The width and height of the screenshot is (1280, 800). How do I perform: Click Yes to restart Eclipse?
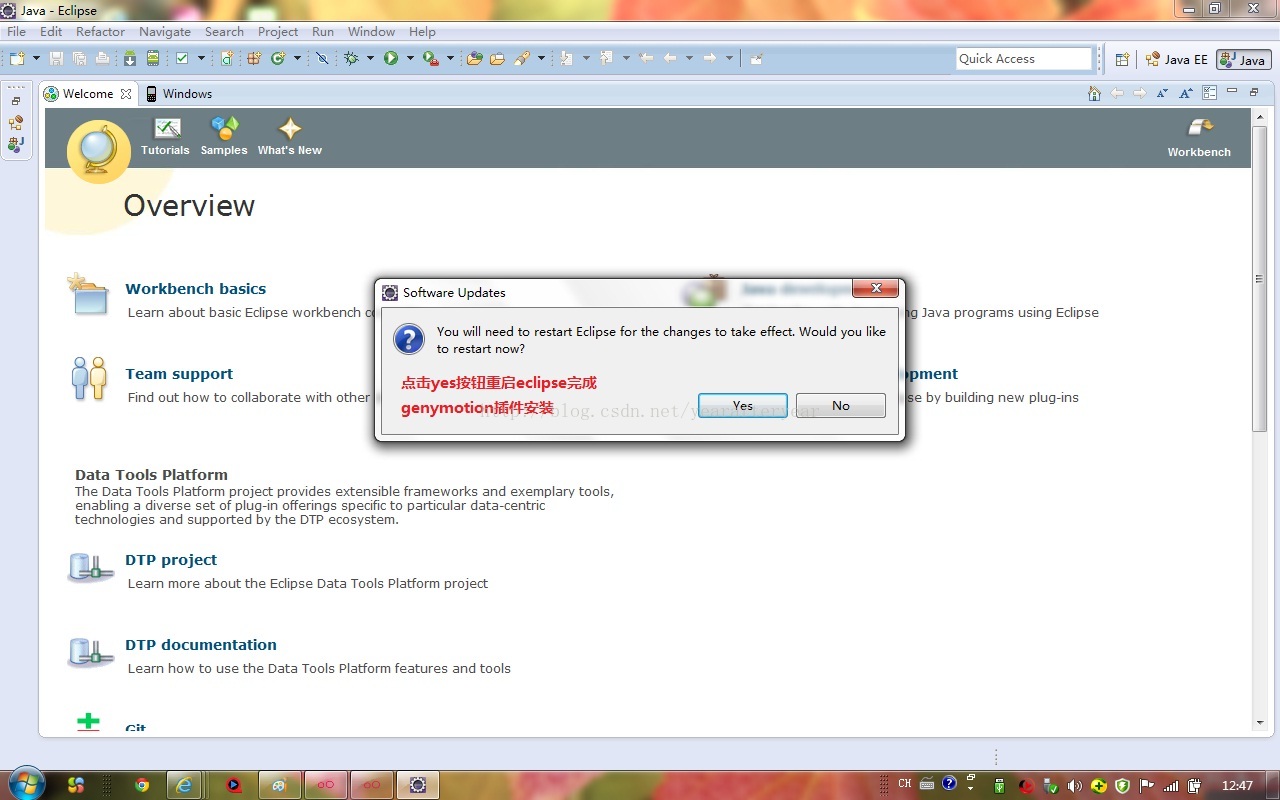point(742,405)
